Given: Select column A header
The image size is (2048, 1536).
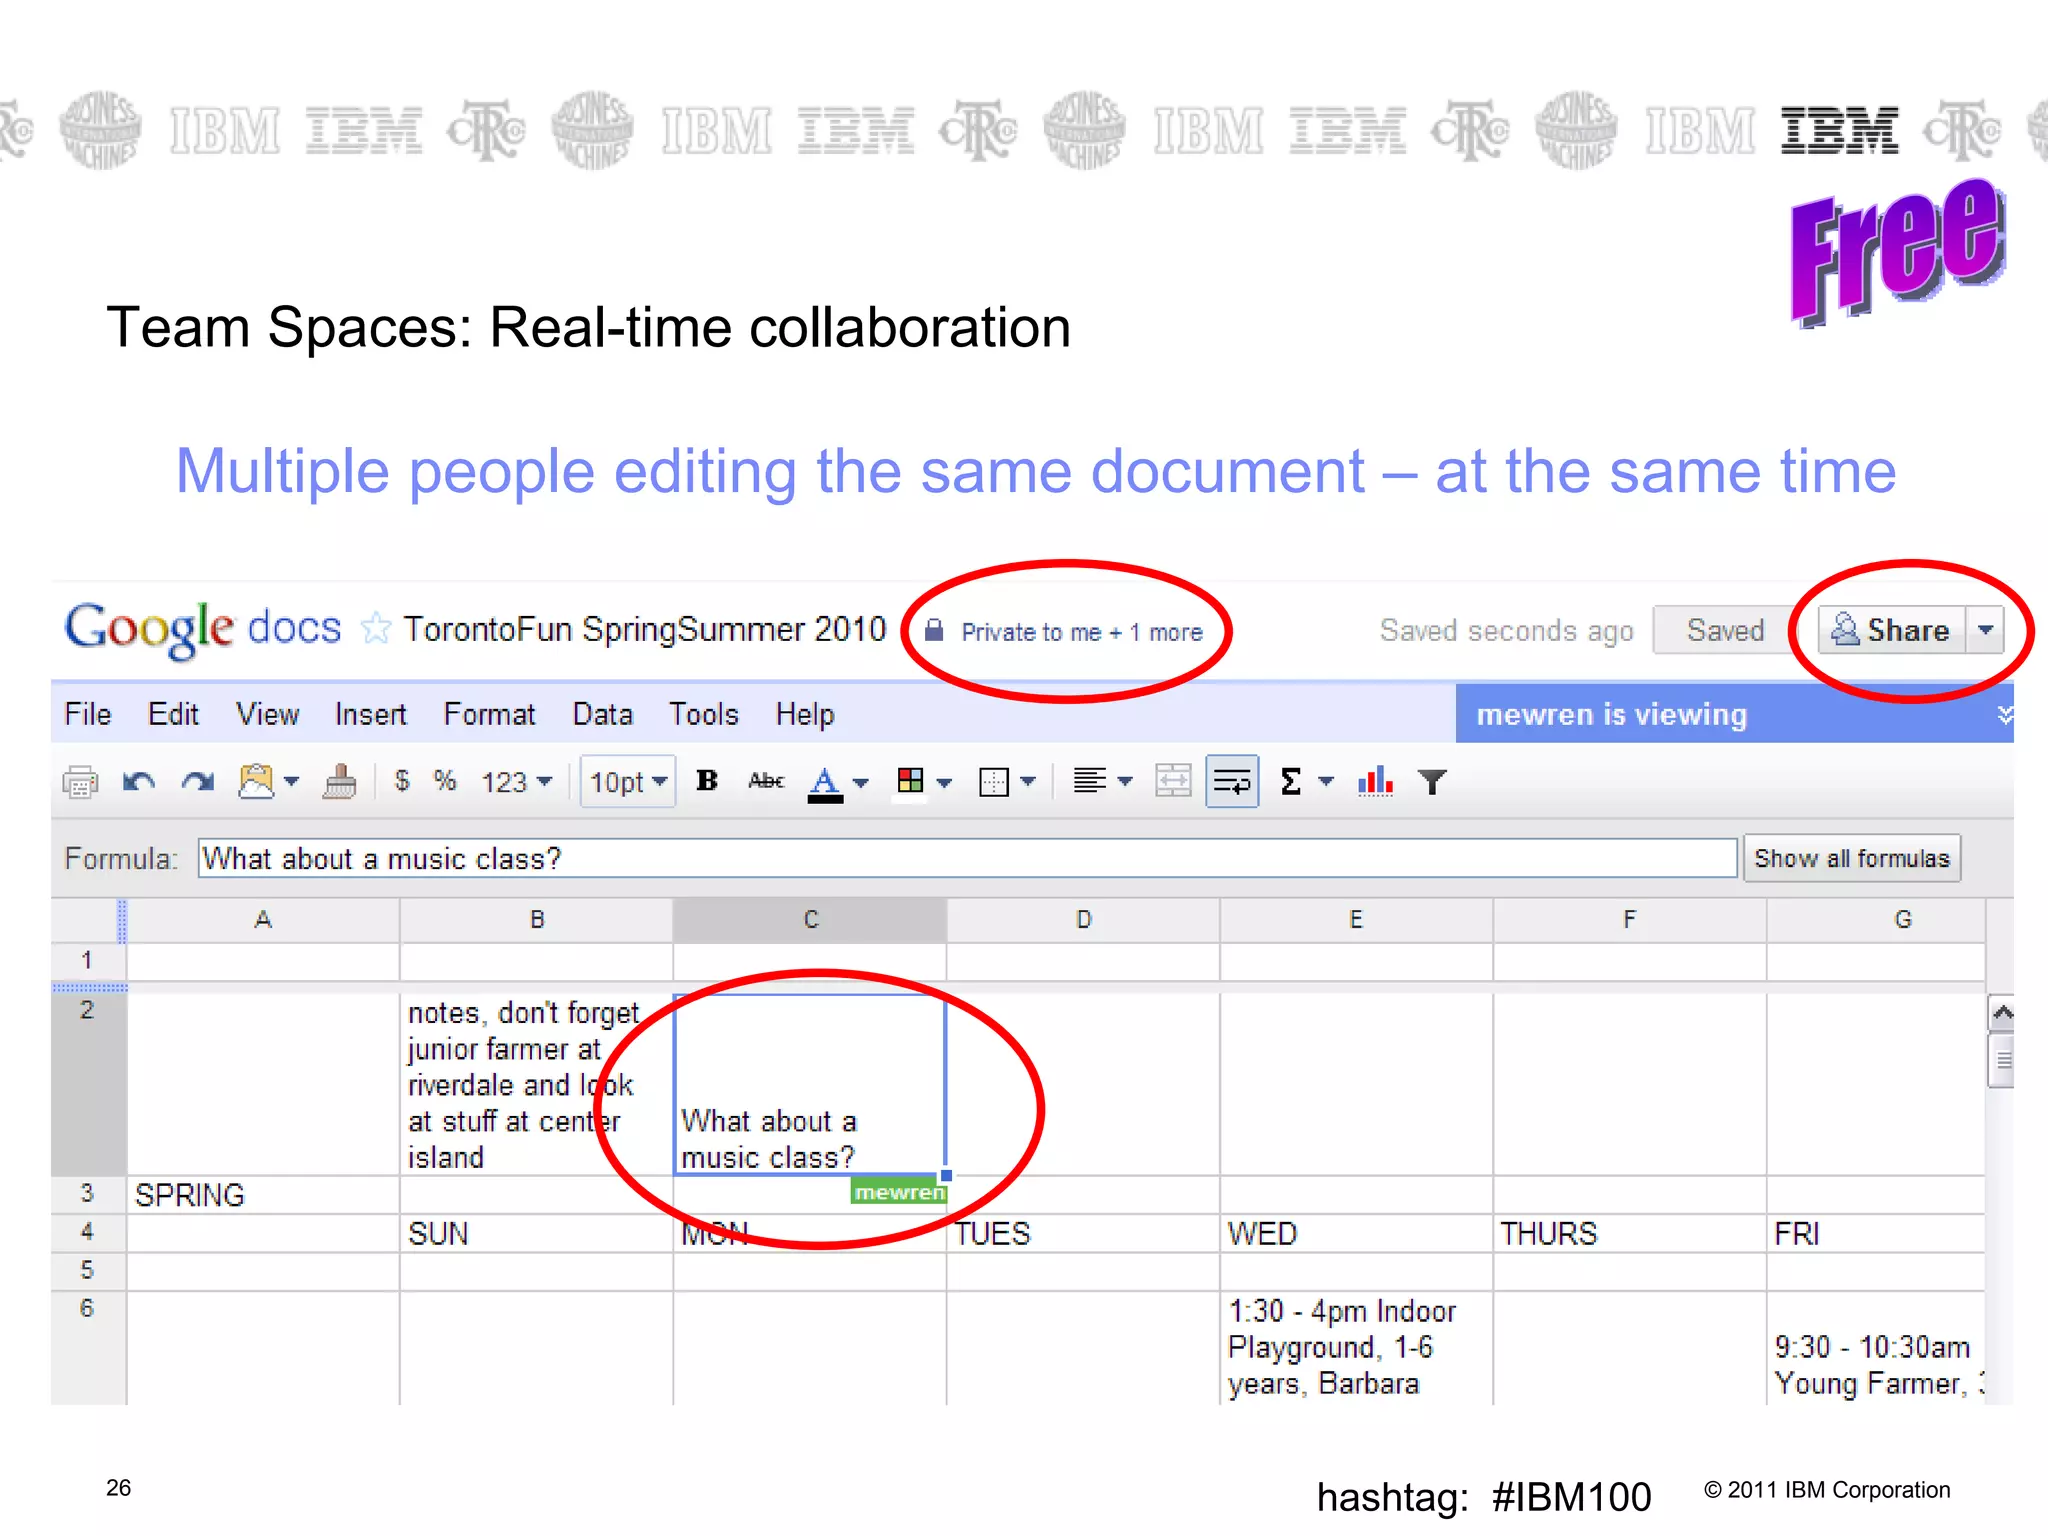Looking at the screenshot, I should pos(263,919).
